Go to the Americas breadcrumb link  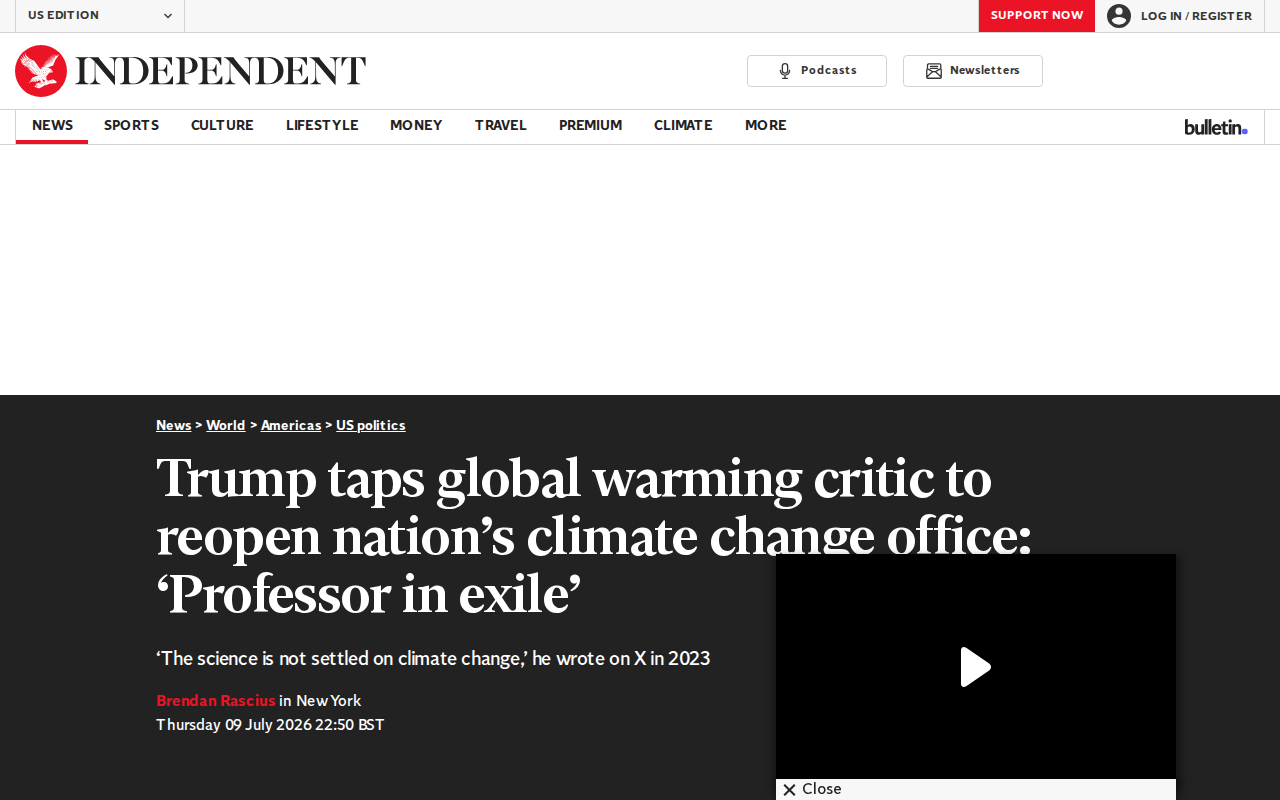pyautogui.click(x=291, y=426)
